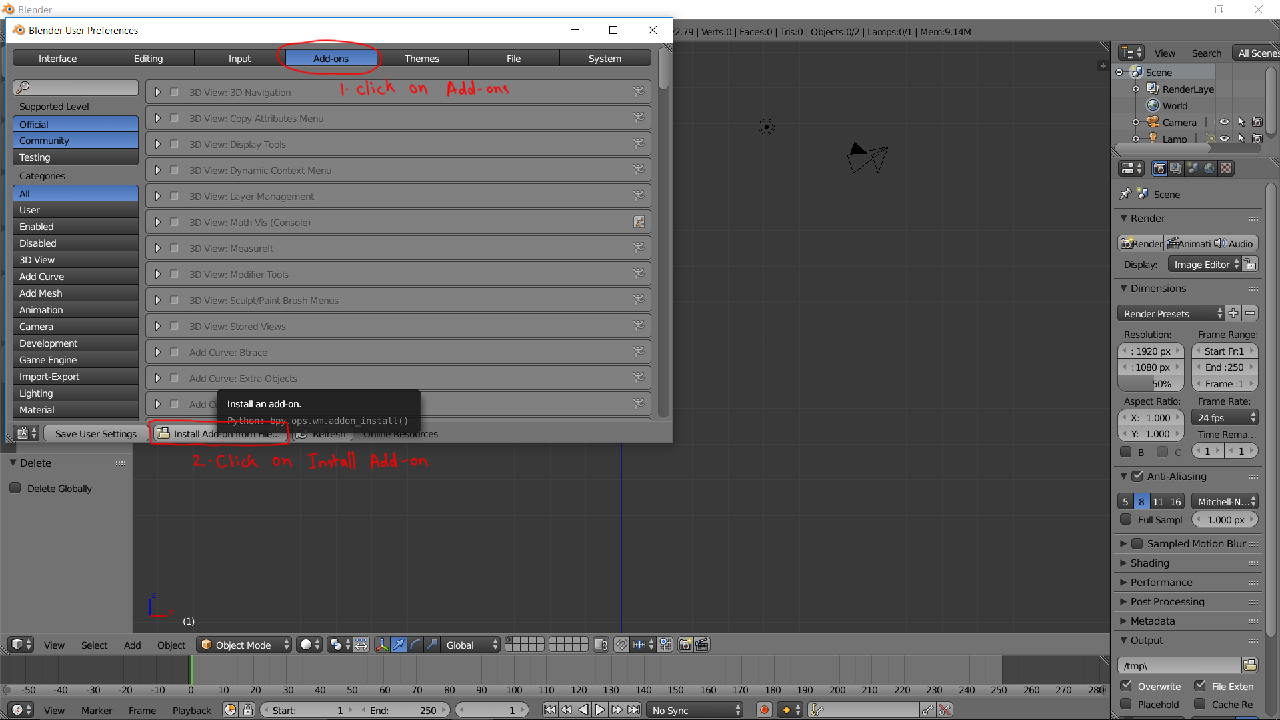Switch to the Interface preferences tab
The image size is (1280, 720).
coord(58,58)
